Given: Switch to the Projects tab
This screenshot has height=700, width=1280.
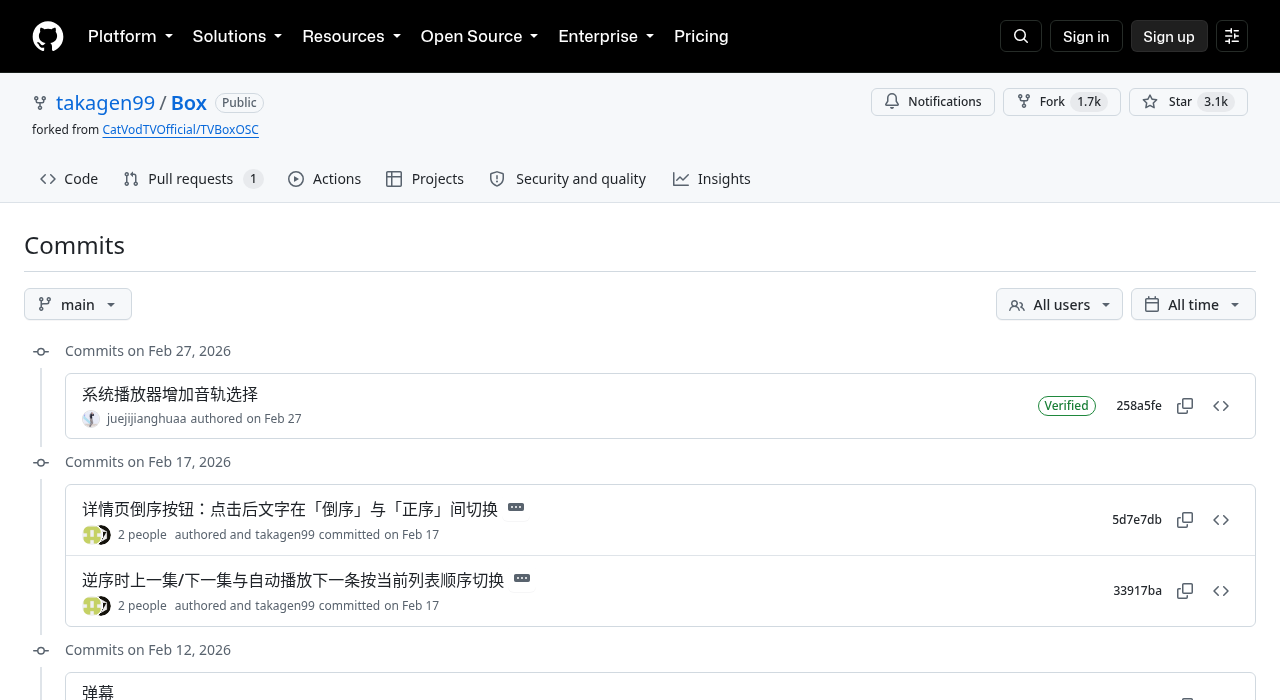Looking at the screenshot, I should point(425,179).
